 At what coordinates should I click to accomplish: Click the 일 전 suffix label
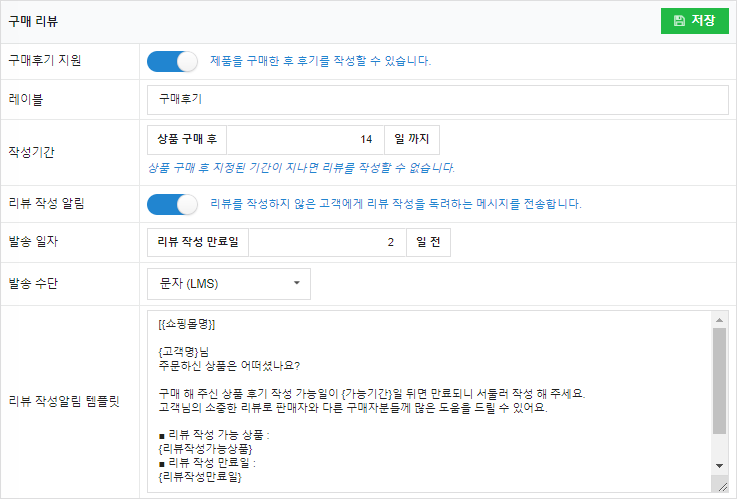pos(422,242)
